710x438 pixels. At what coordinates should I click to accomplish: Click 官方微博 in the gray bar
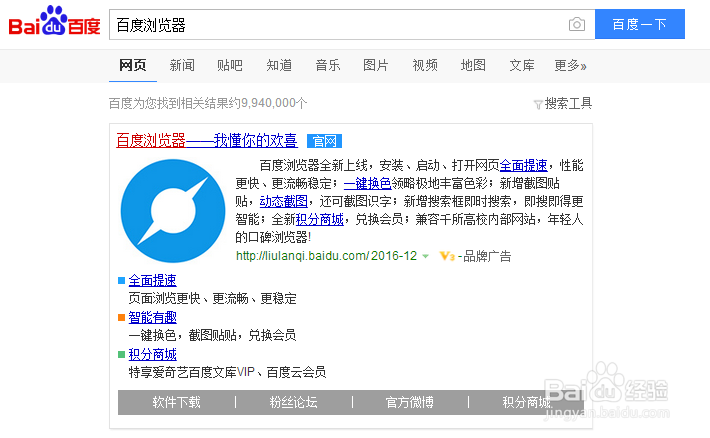[410, 402]
